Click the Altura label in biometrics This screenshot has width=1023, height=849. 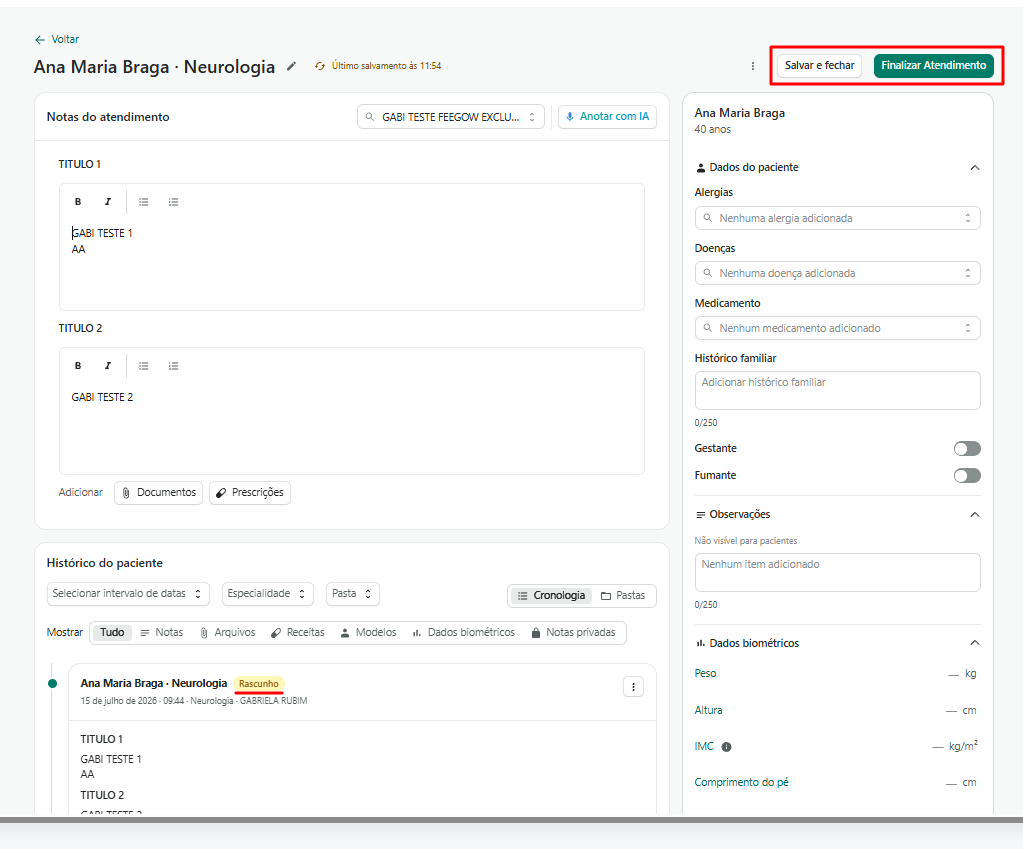[x=709, y=710]
